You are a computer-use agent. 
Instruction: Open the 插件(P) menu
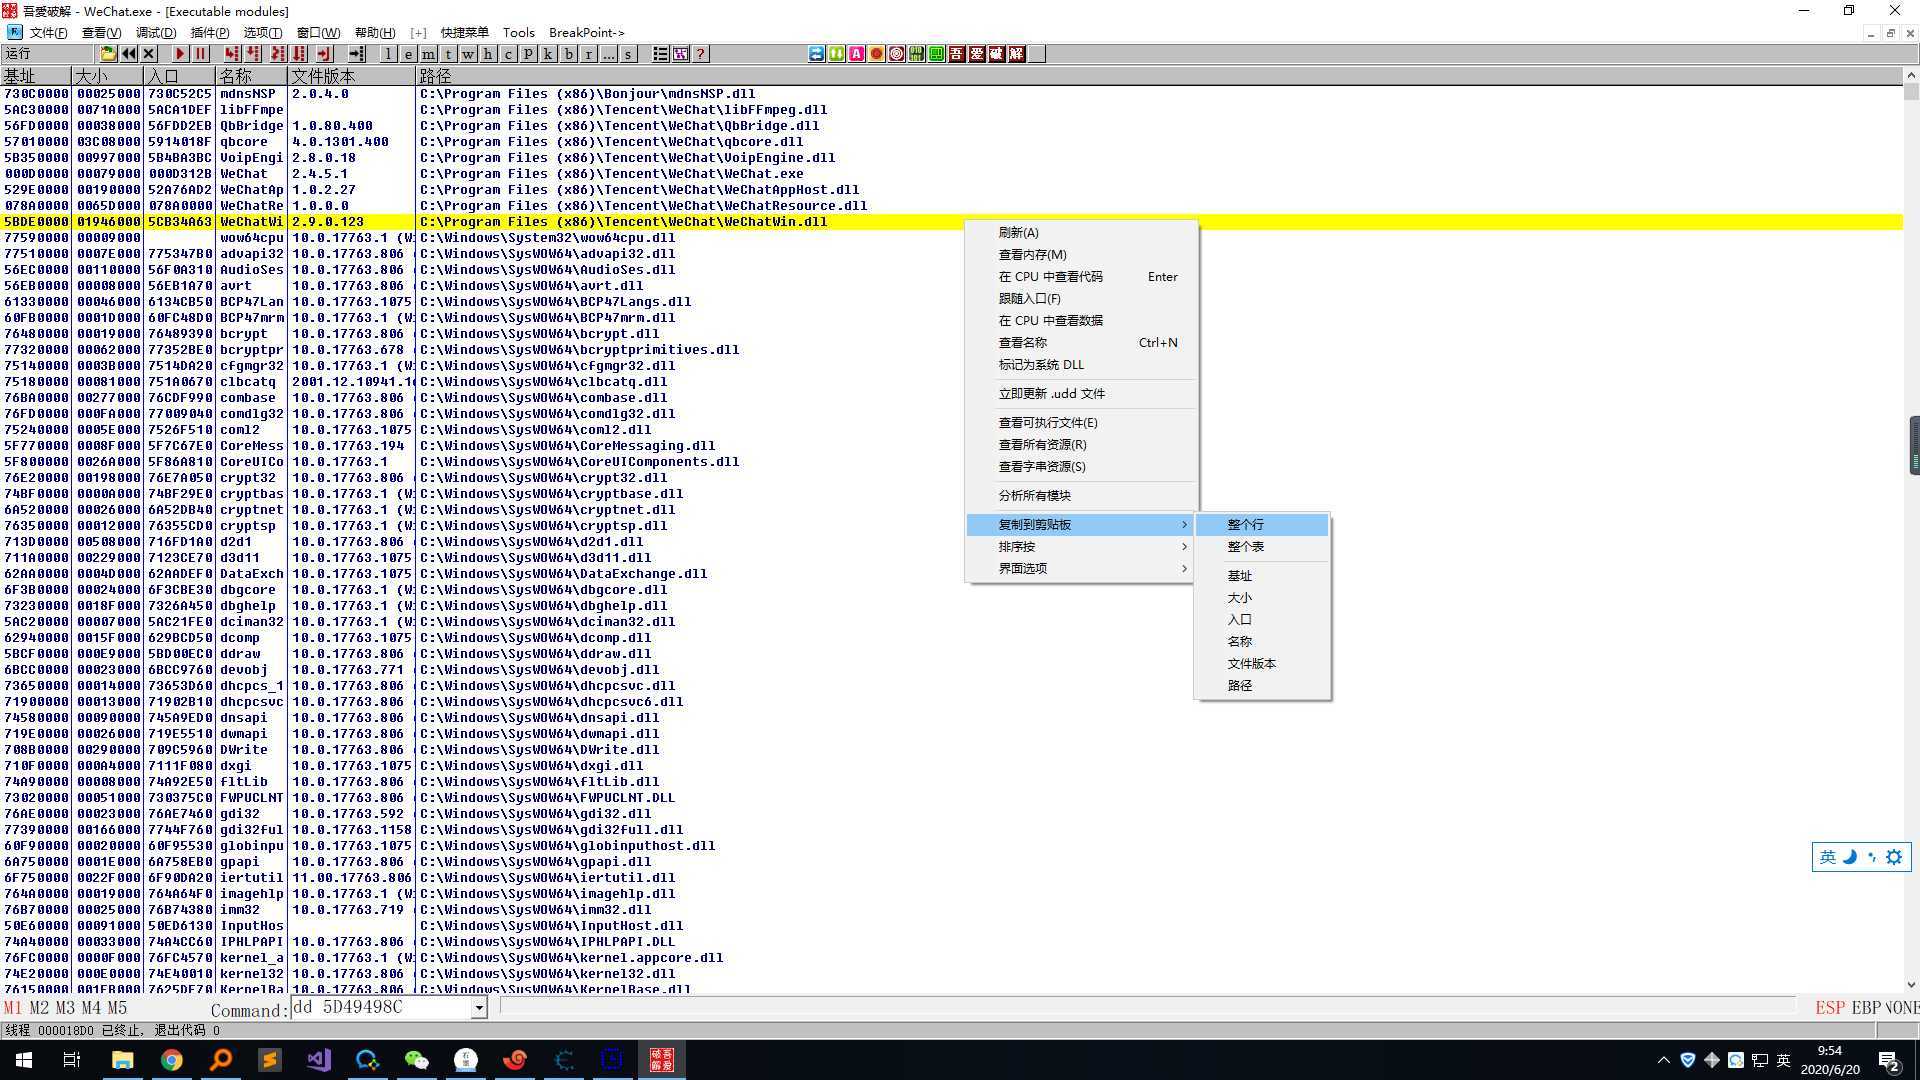[x=210, y=33]
